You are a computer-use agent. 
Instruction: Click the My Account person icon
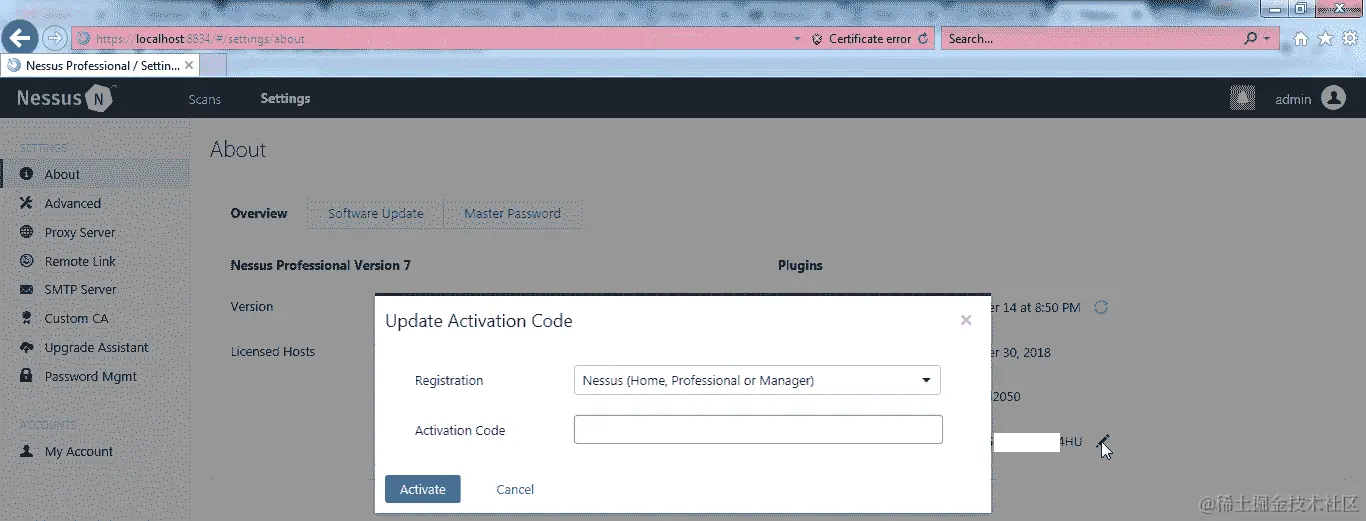click(x=26, y=451)
